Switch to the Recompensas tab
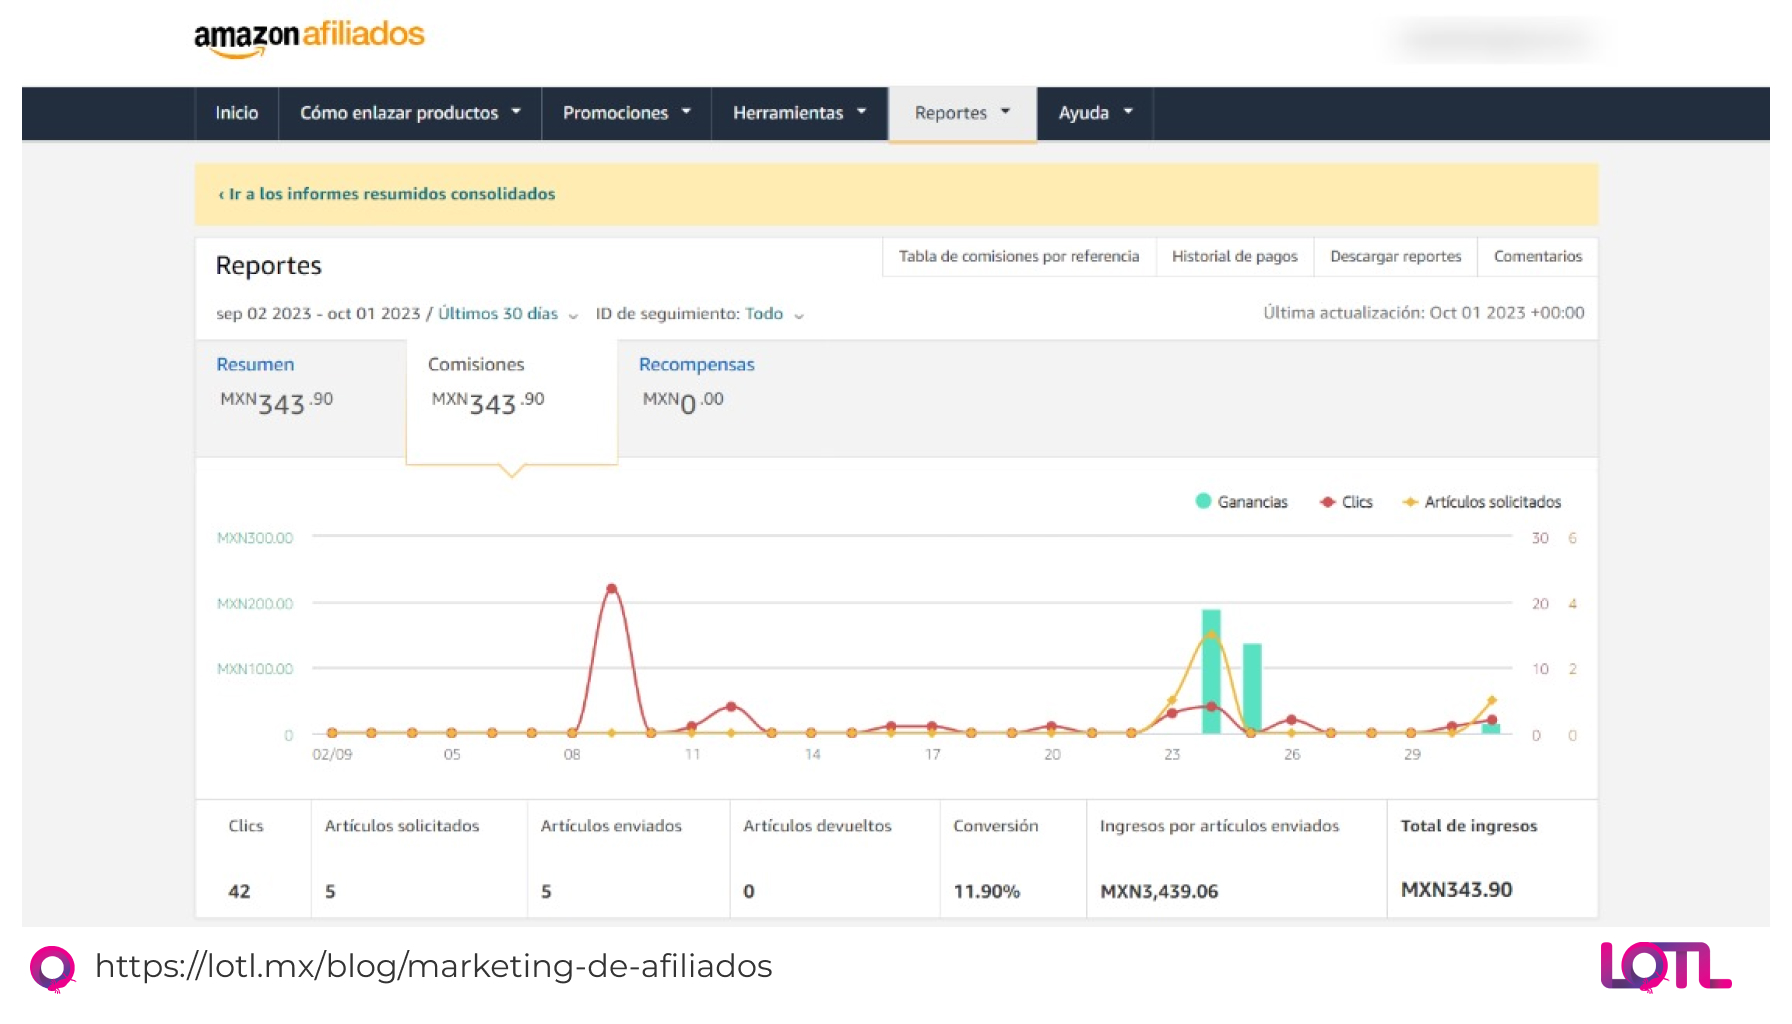1792x1024 pixels. click(697, 364)
